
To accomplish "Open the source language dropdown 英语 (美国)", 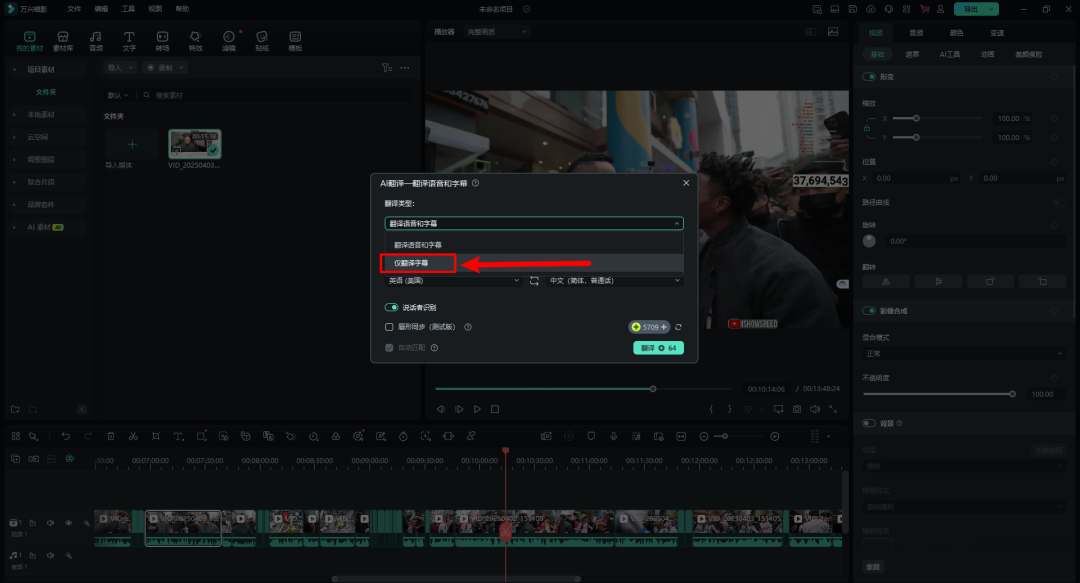I will click(453, 280).
